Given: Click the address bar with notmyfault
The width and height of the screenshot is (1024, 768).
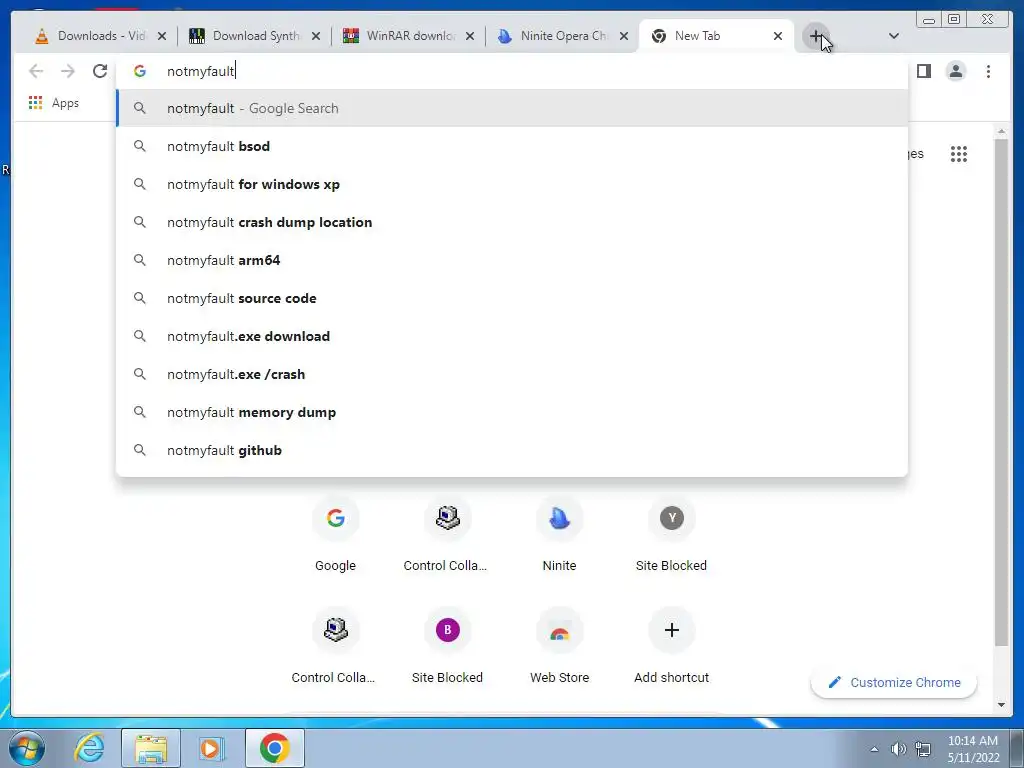Looking at the screenshot, I should pos(512,71).
